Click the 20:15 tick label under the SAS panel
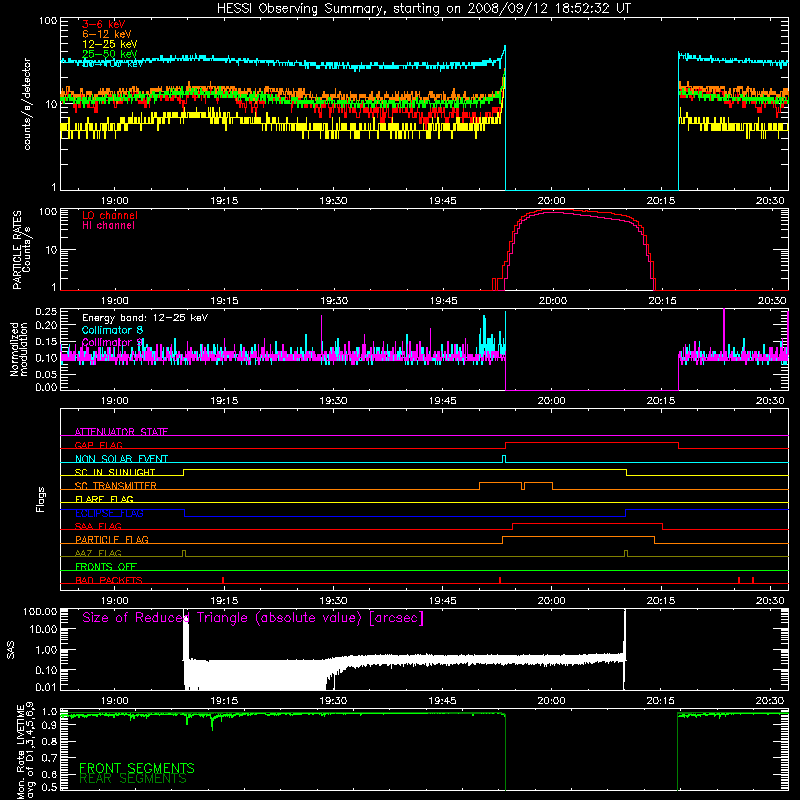 coord(661,701)
